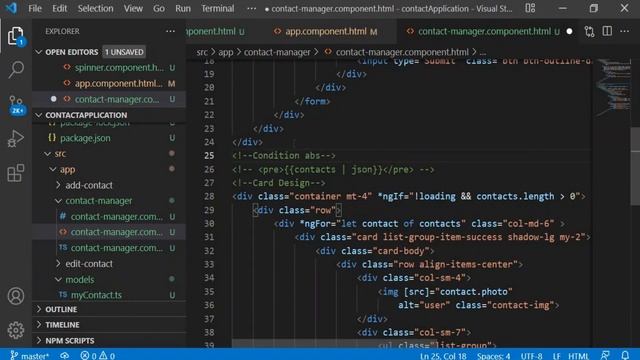
Task: Open Explorer panel more actions ellipsis
Action: click(170, 31)
